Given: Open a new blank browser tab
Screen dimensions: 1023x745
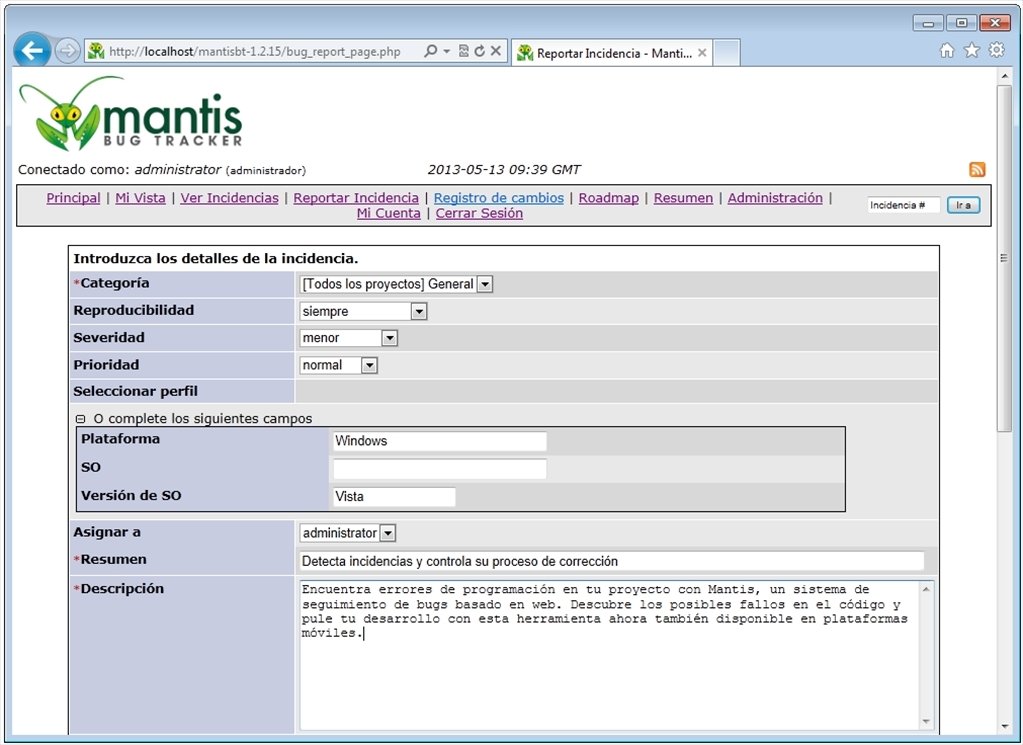Looking at the screenshot, I should 726,53.
